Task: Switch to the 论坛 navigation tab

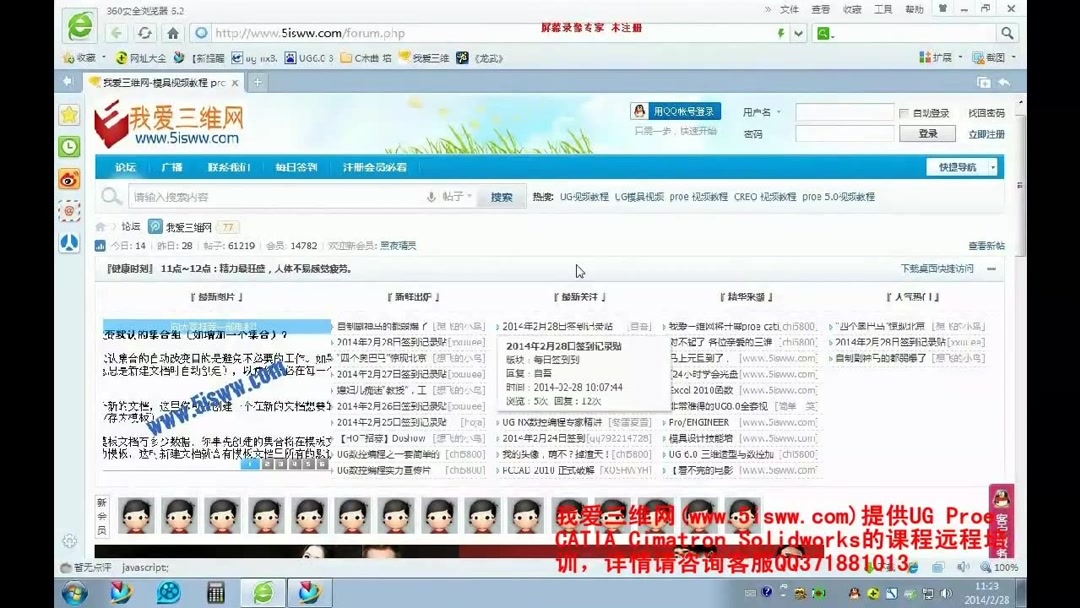Action: click(x=124, y=167)
